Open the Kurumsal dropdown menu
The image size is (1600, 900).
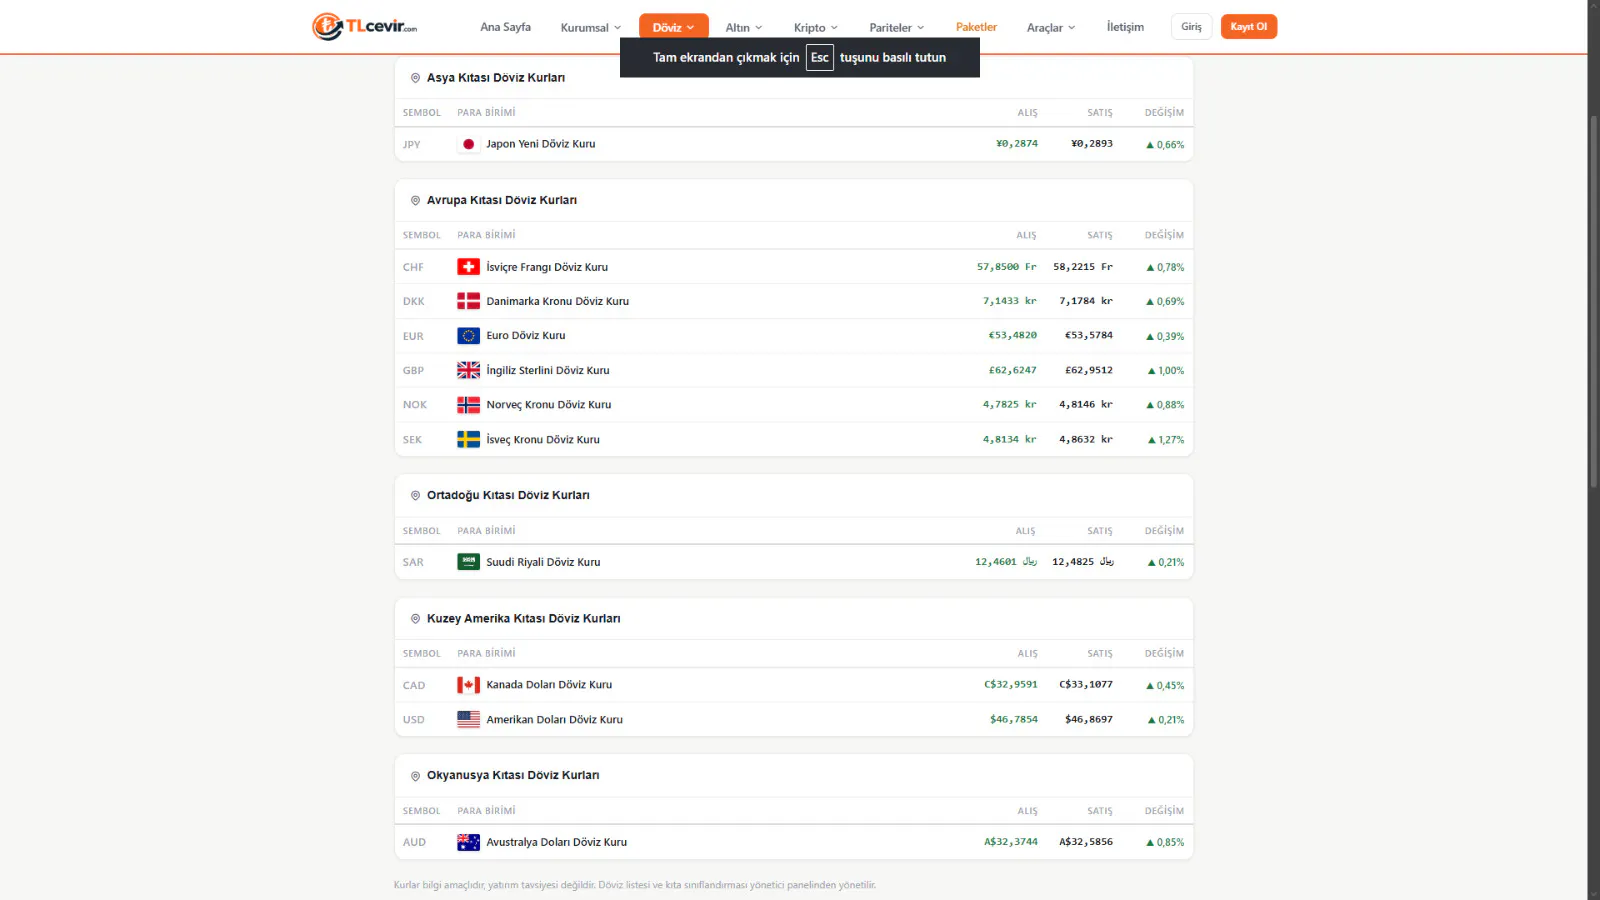[x=591, y=28]
